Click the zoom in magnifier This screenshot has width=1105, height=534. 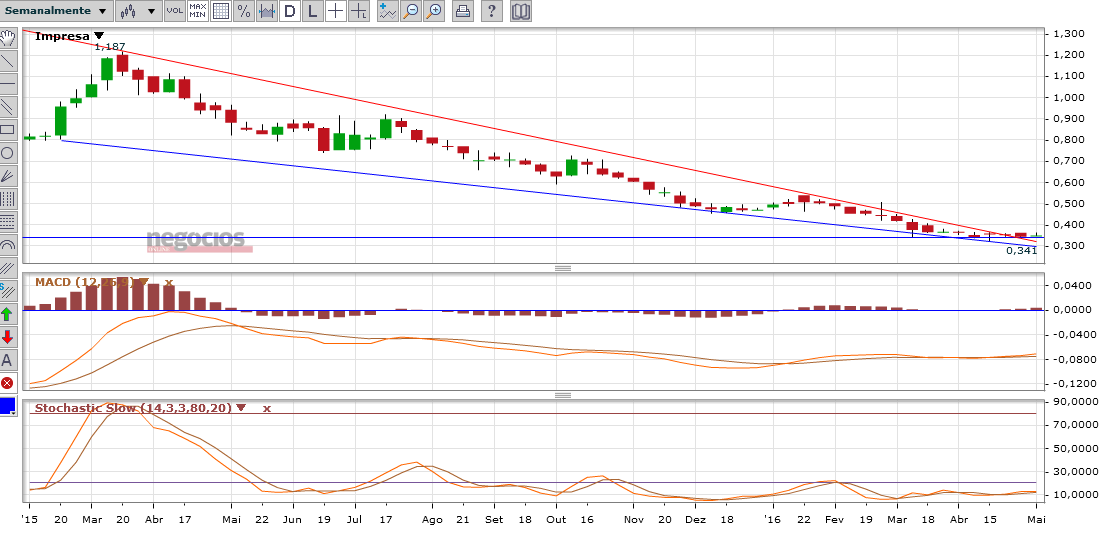pyautogui.click(x=434, y=11)
